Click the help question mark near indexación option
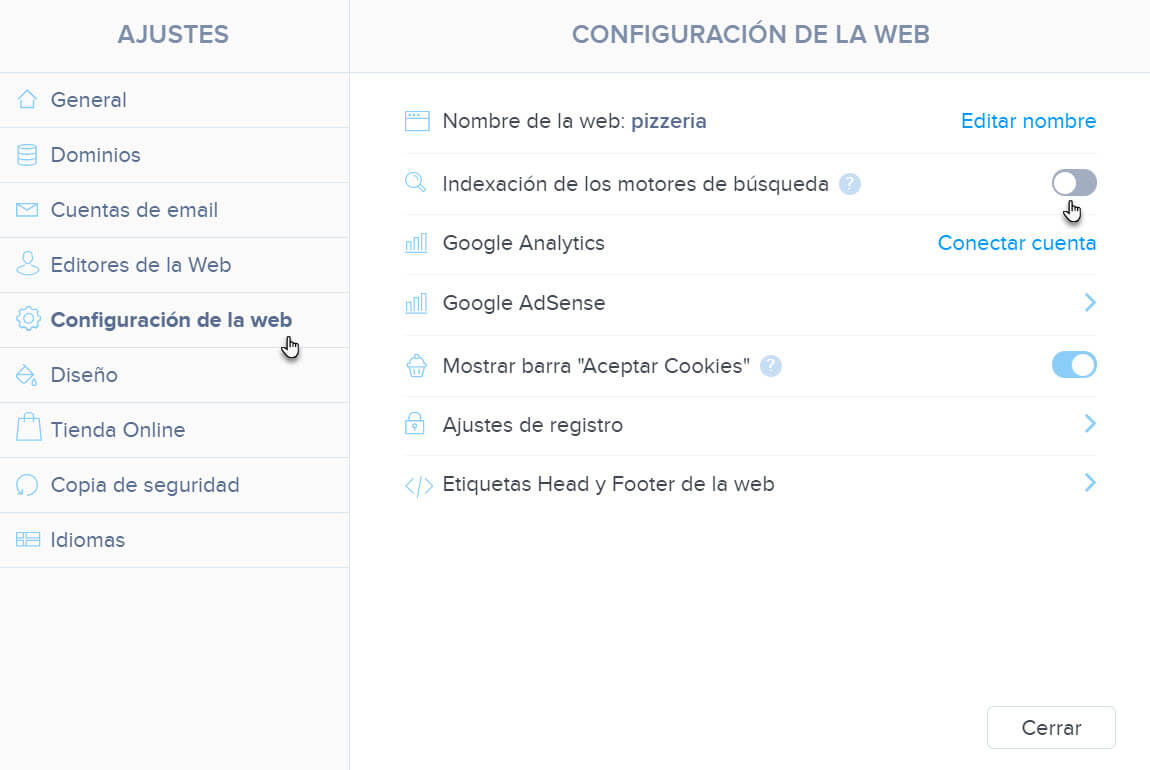The height and width of the screenshot is (770, 1150). click(850, 183)
